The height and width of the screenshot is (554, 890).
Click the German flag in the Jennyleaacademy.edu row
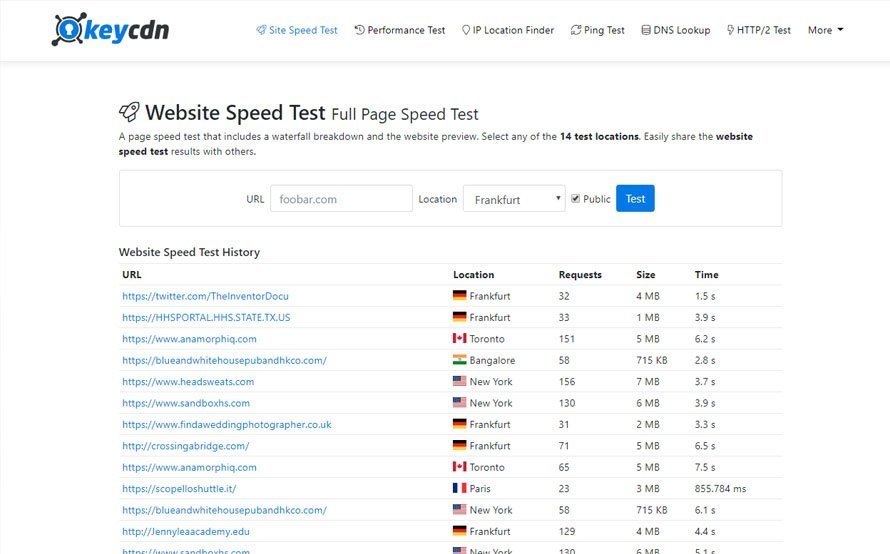459,531
